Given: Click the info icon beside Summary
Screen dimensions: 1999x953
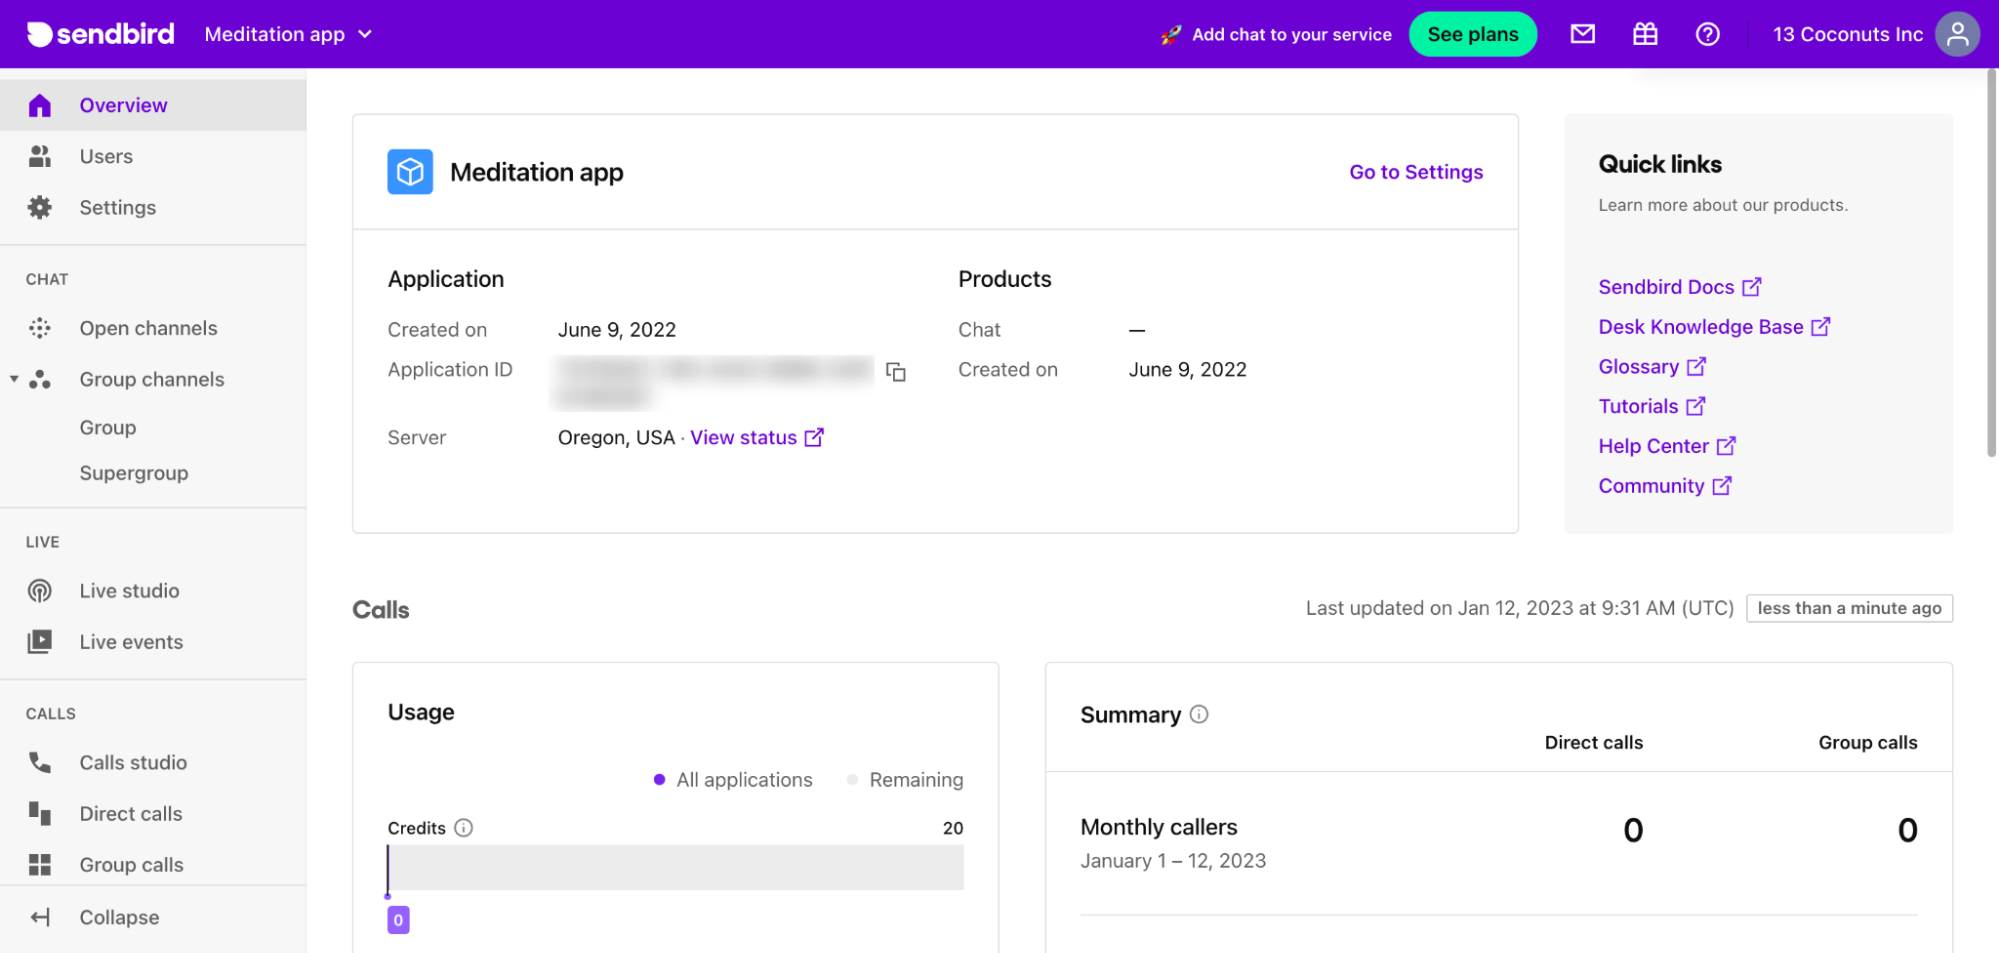Looking at the screenshot, I should (1199, 714).
